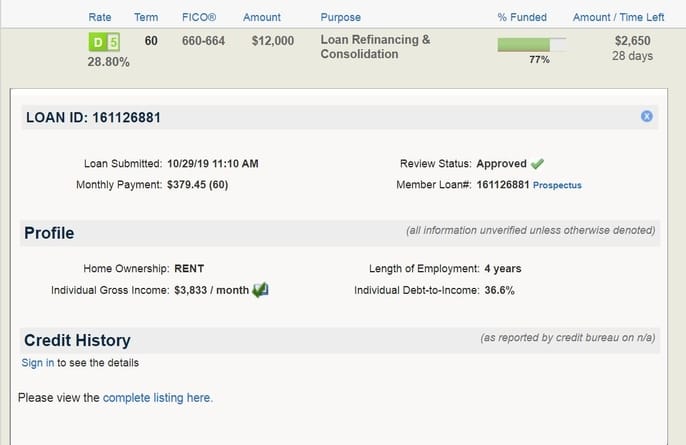
Task: Click the LOAN ID 161126881 heading
Action: point(93,118)
